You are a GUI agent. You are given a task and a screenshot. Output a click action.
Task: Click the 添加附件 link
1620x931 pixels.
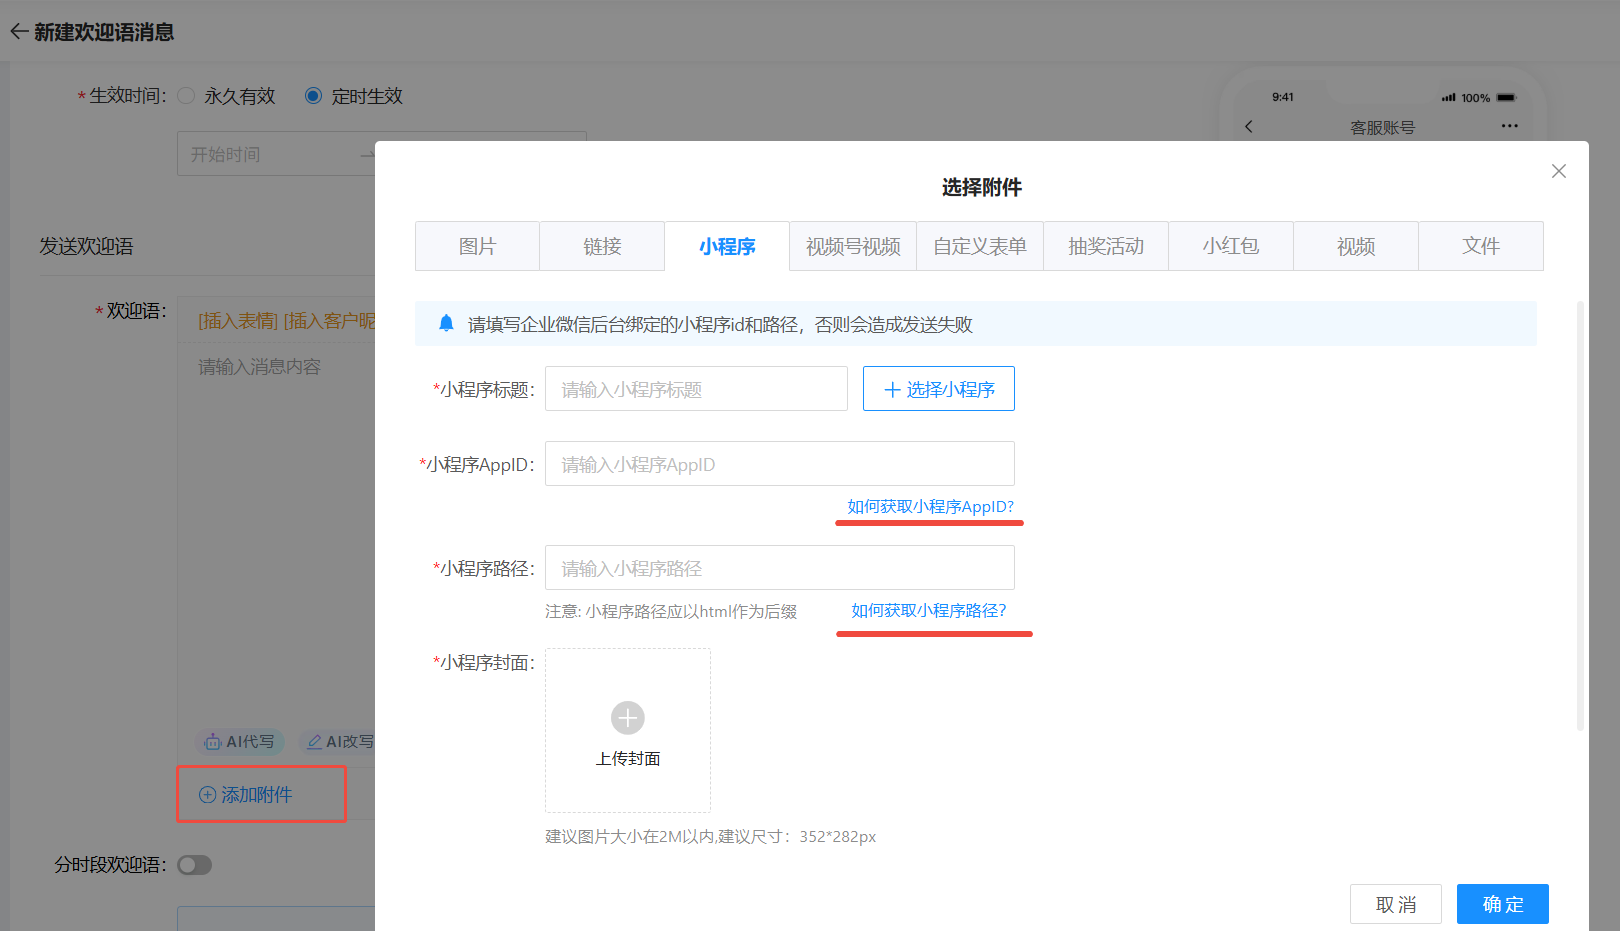click(246, 794)
